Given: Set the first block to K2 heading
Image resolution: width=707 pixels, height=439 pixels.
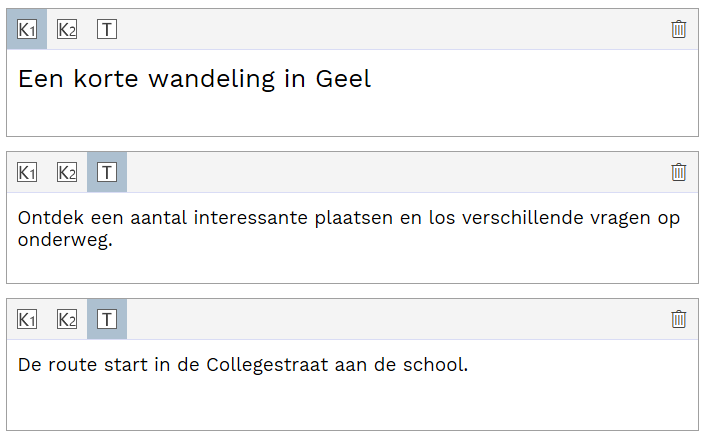Looking at the screenshot, I should coord(67,29).
